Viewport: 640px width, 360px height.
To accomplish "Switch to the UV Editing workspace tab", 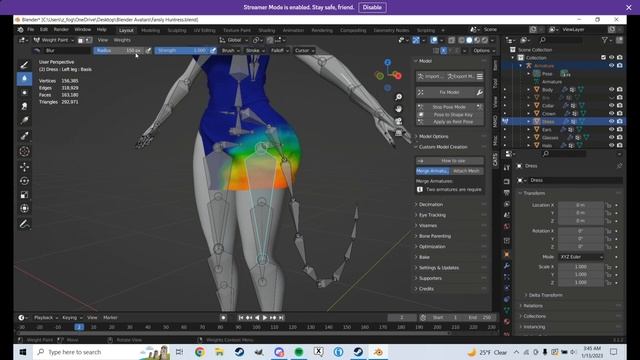I will [204, 30].
